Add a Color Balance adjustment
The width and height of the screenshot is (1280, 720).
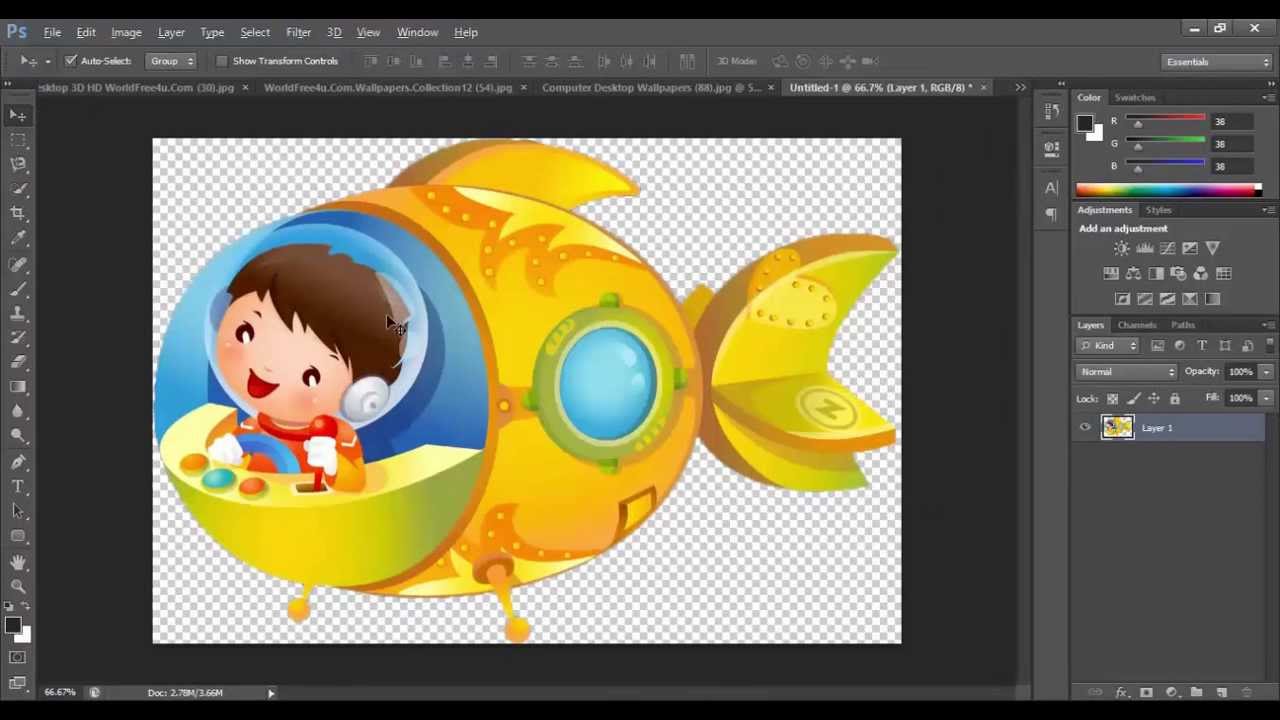1133,273
